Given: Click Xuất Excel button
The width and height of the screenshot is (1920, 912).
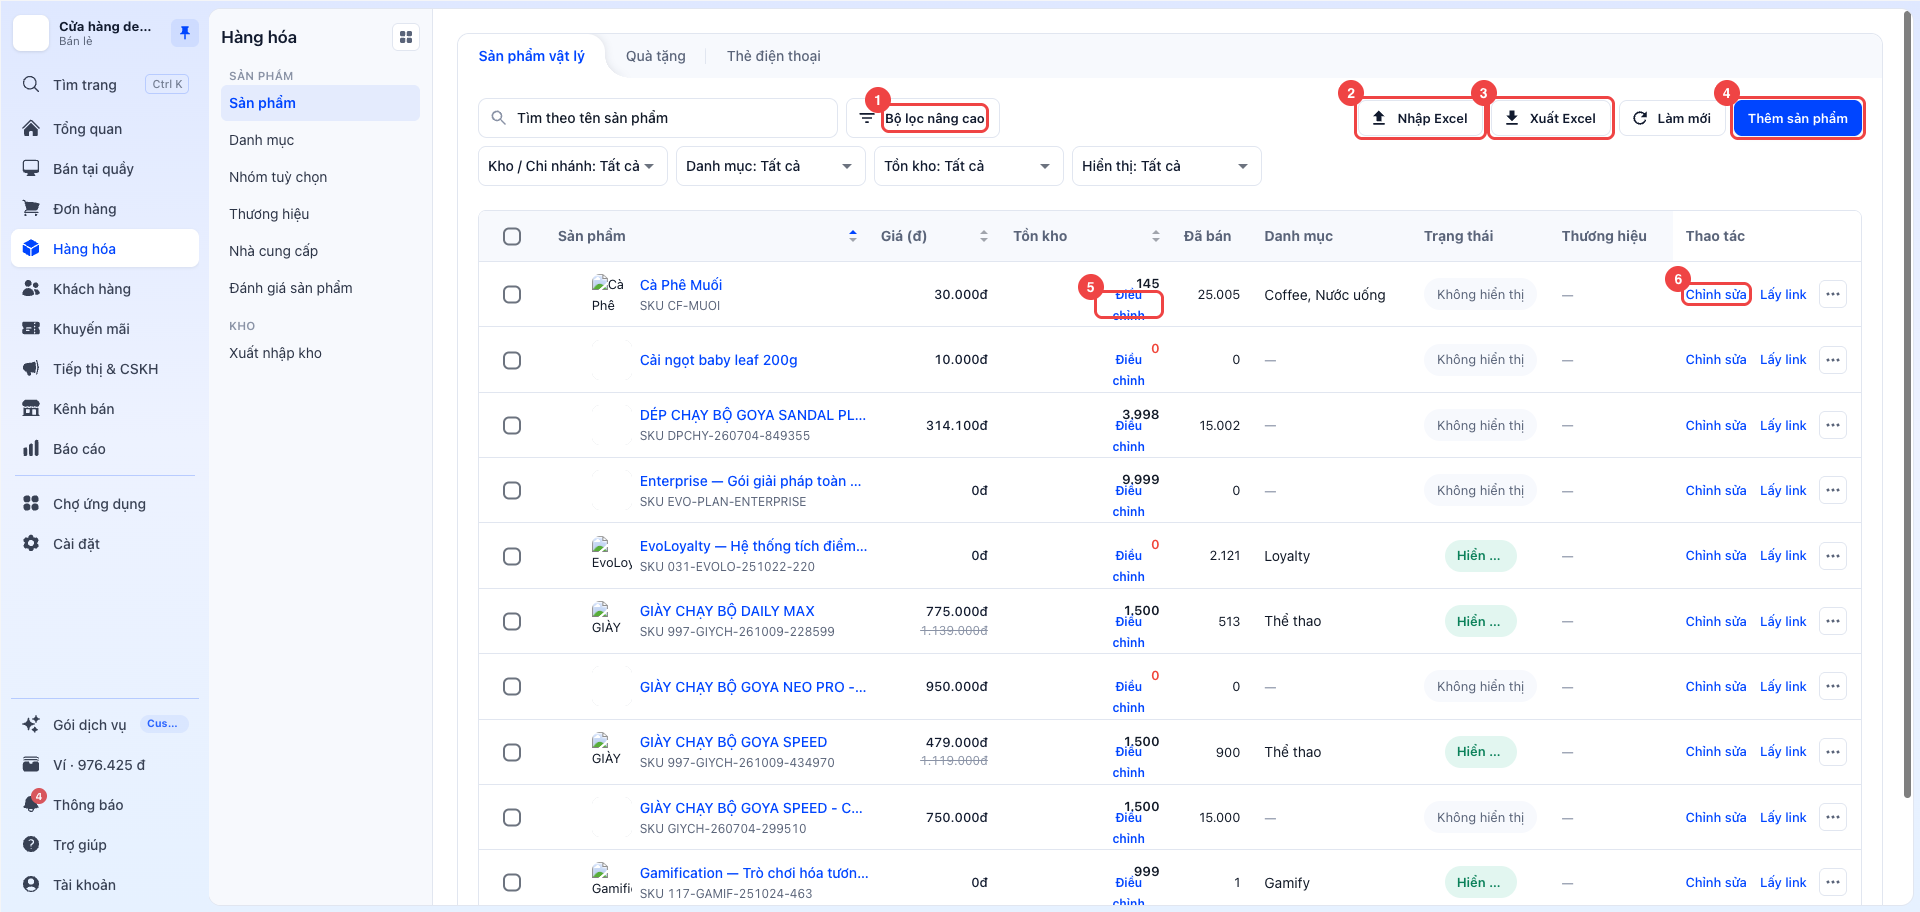Looking at the screenshot, I should click(1551, 118).
